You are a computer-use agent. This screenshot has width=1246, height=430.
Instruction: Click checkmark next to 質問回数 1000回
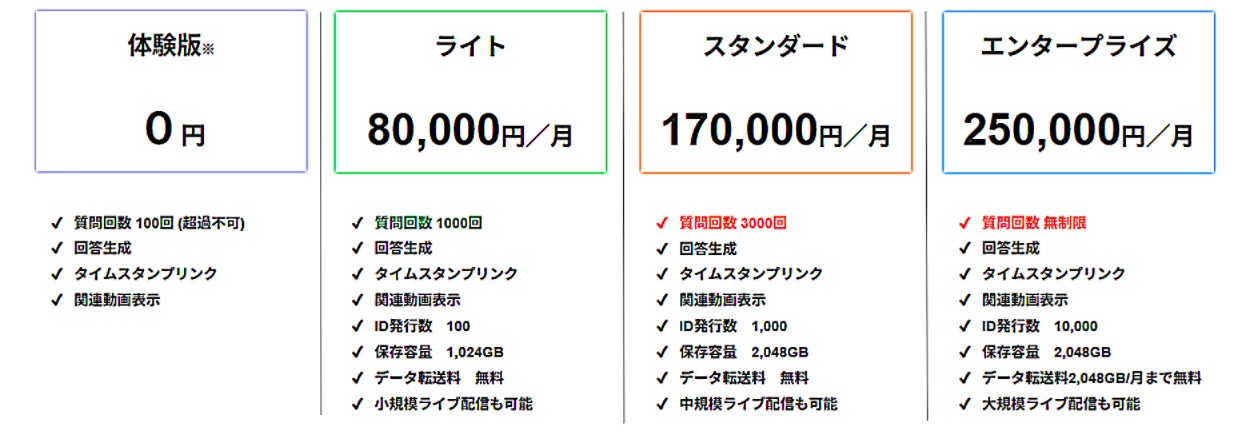(x=357, y=222)
